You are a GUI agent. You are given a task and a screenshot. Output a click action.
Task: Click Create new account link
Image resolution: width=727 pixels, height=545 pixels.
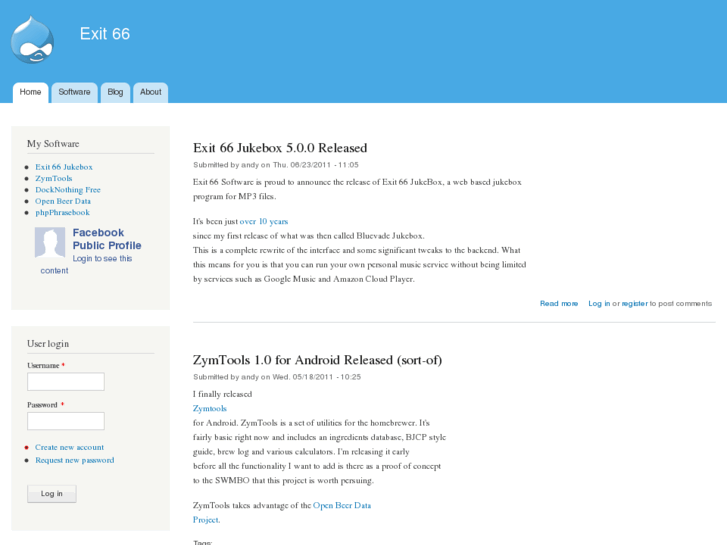pos(69,447)
